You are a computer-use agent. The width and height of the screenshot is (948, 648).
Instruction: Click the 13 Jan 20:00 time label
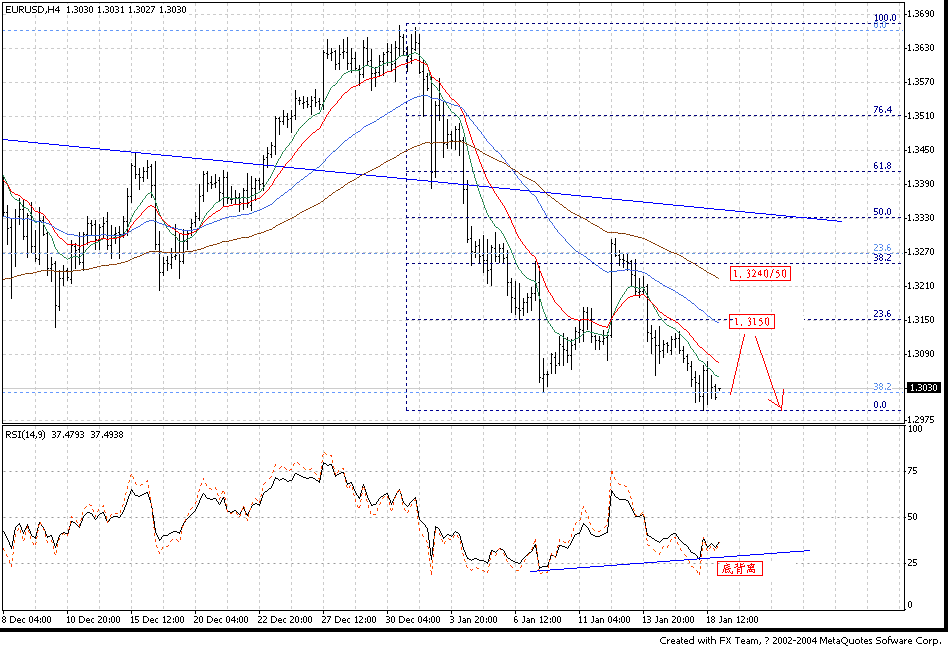coord(668,620)
